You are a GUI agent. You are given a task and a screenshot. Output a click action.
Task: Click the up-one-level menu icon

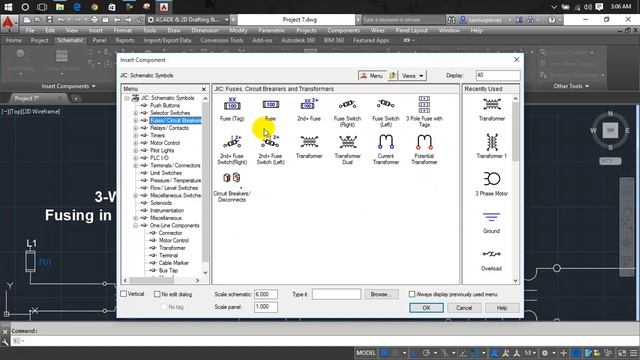tap(392, 76)
